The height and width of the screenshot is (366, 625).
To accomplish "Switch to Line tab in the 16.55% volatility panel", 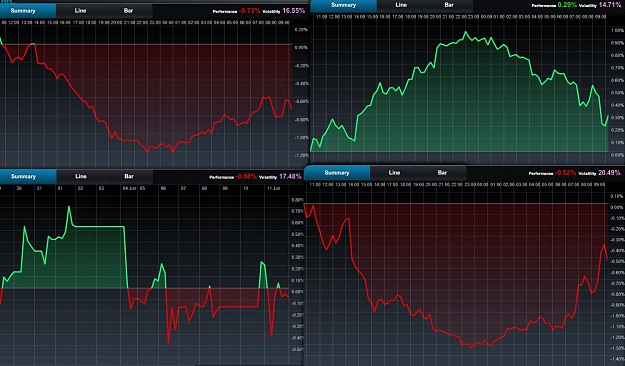I will (81, 11).
